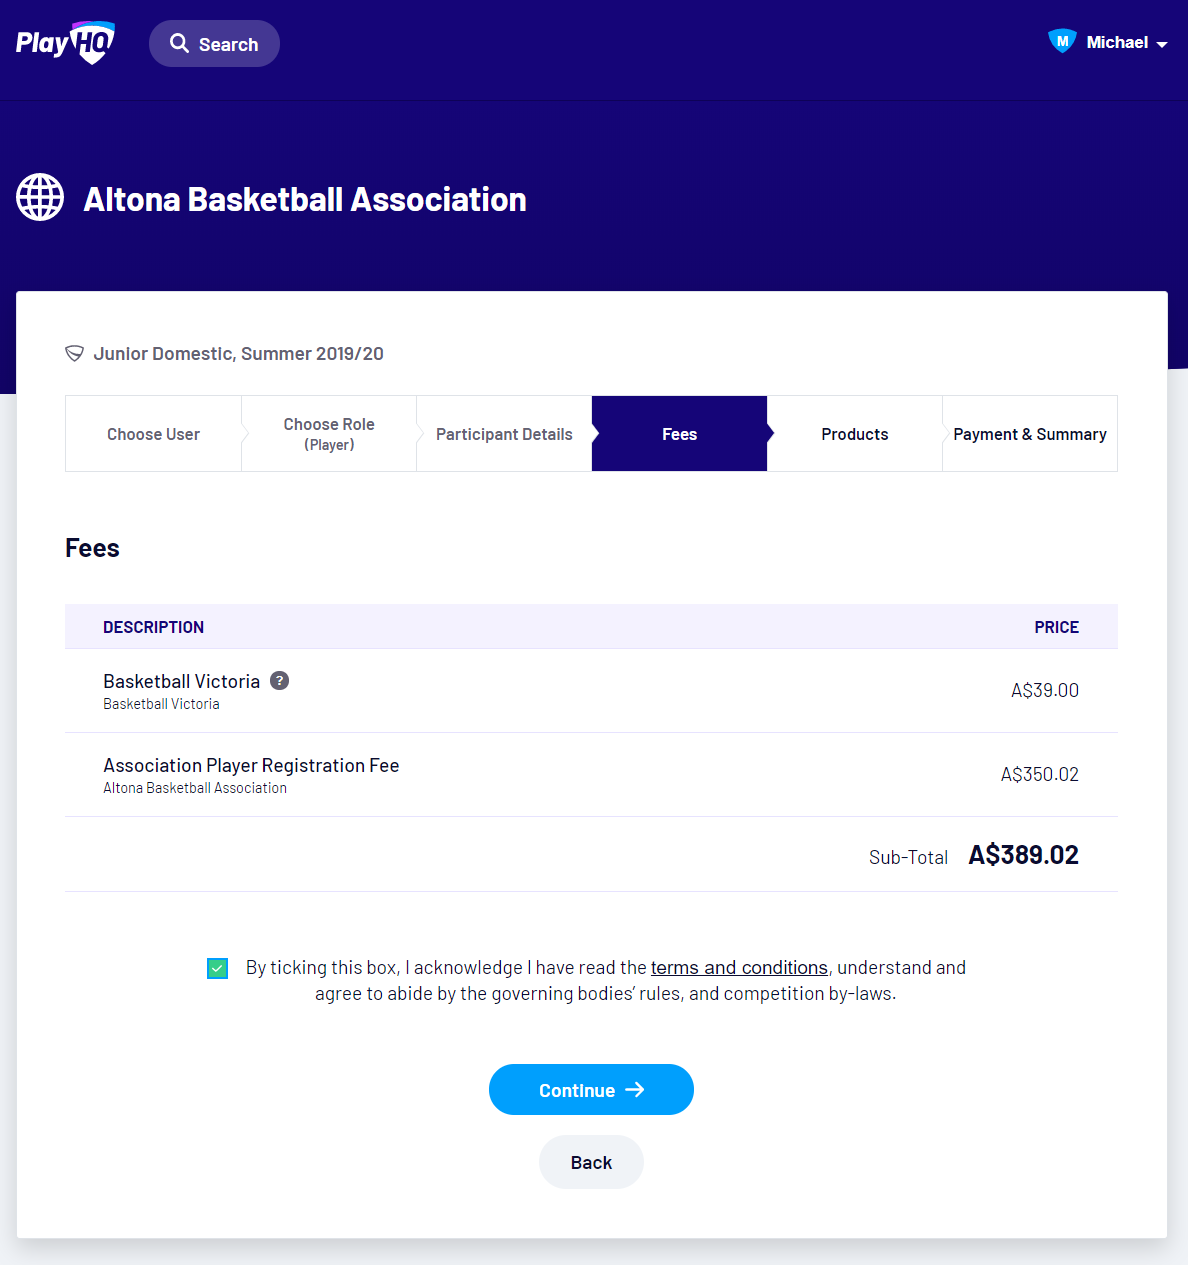Click the shield icon next to Junior Domestic
This screenshot has width=1188, height=1265.
tap(74, 353)
